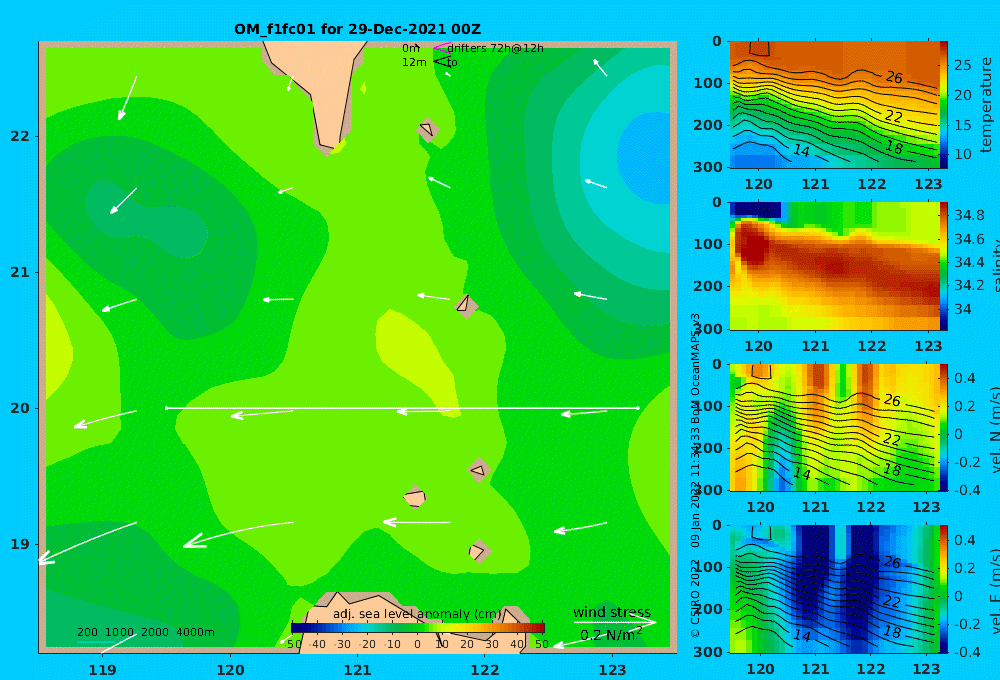The image size is (1000, 680).
Task: Click the southern Taiwan landmass on the map
Action: pos(323,89)
